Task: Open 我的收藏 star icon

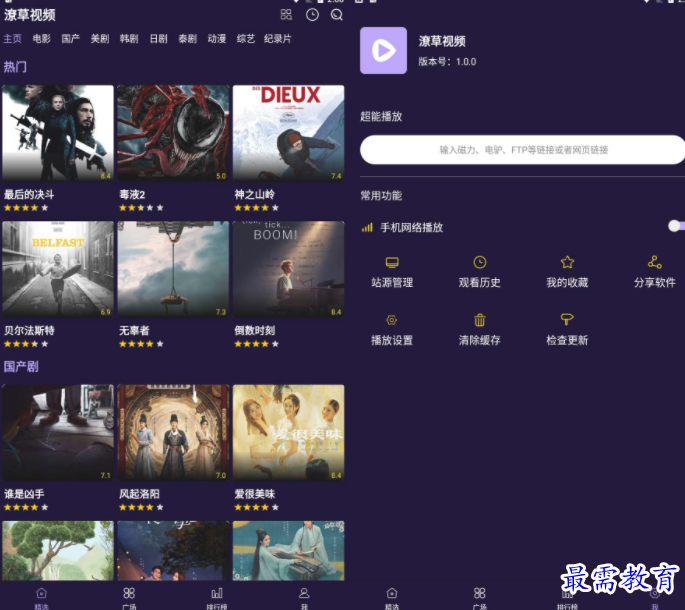Action: (x=567, y=262)
